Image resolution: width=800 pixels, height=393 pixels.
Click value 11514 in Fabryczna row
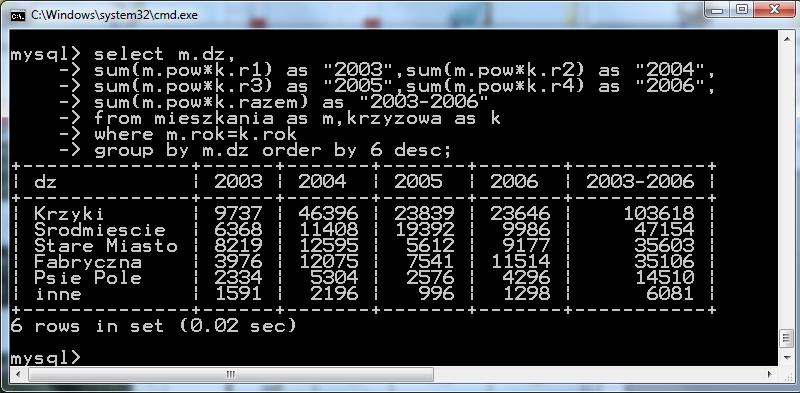click(x=520, y=262)
